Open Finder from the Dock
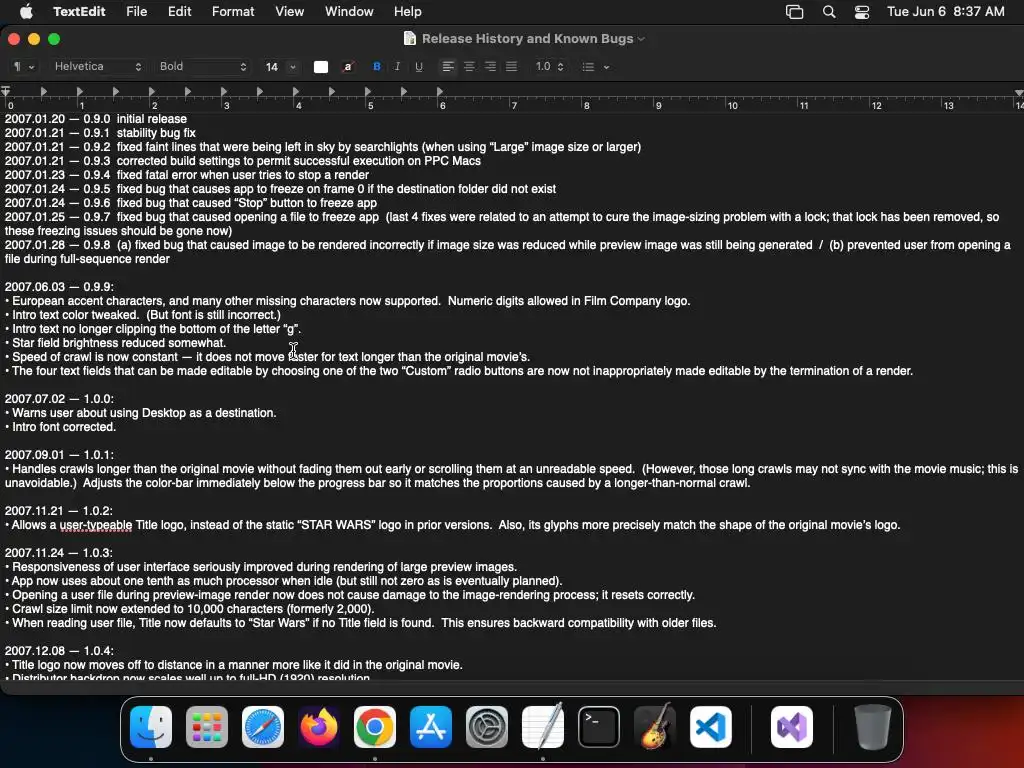 (151, 727)
